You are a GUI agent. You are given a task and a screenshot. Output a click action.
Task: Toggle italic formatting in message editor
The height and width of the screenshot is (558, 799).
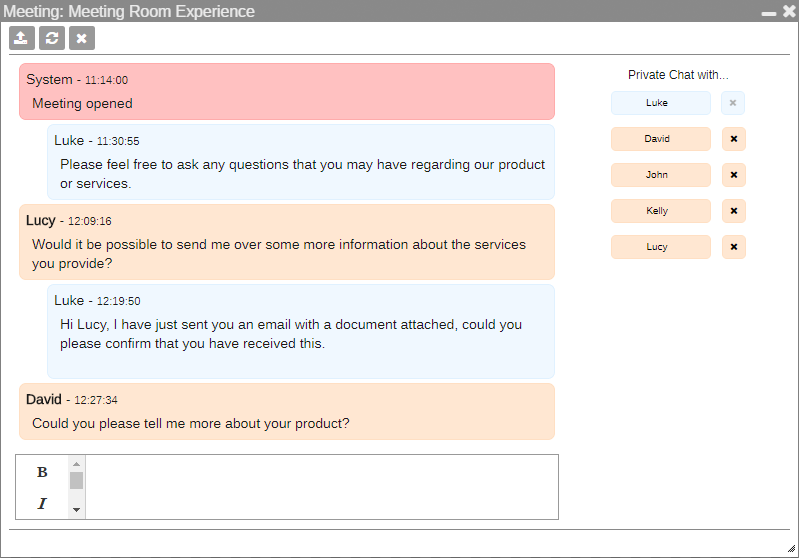point(42,503)
